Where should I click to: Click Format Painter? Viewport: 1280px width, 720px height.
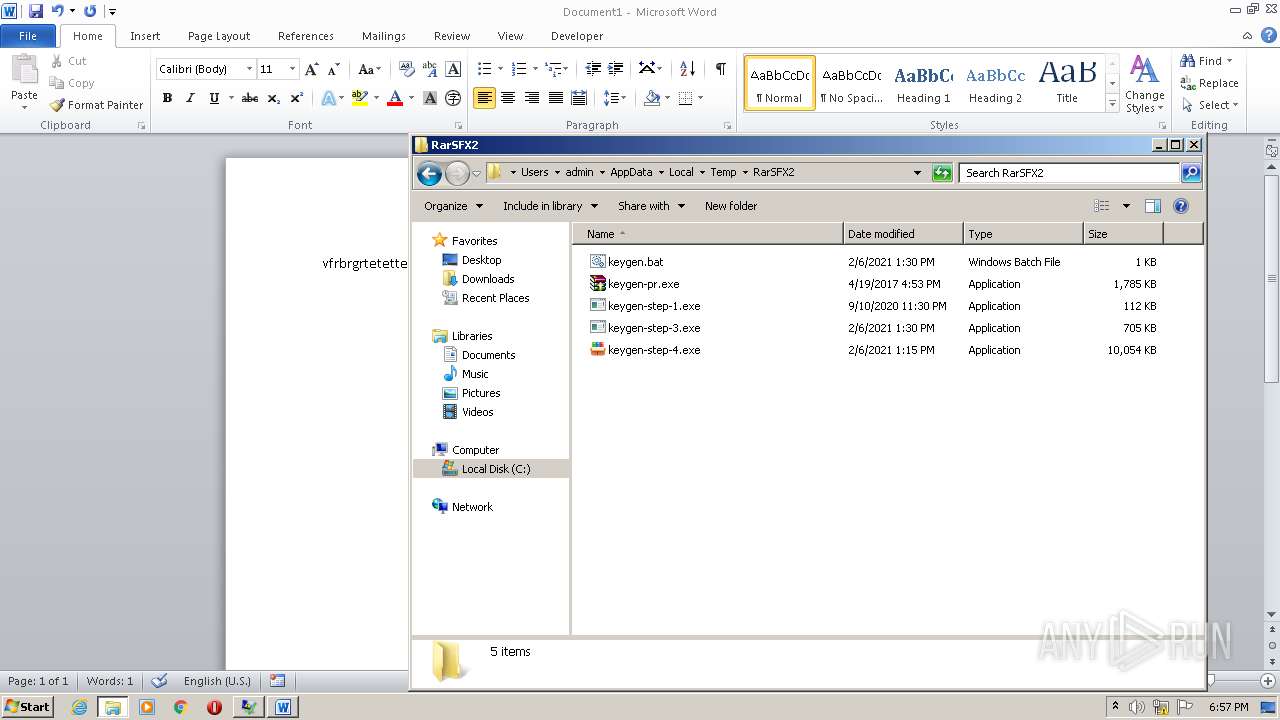[x=97, y=105]
